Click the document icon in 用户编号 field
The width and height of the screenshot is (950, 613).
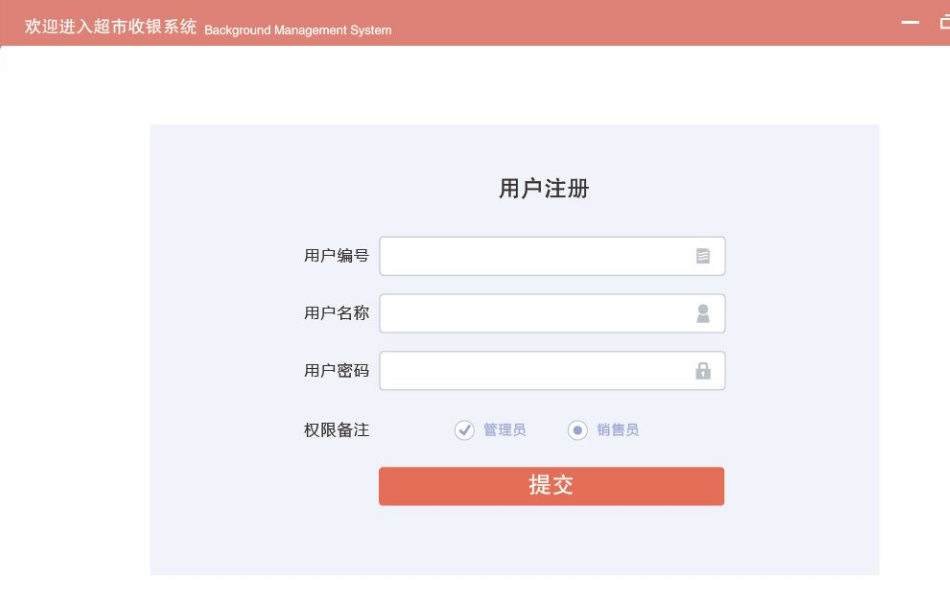[703, 256]
